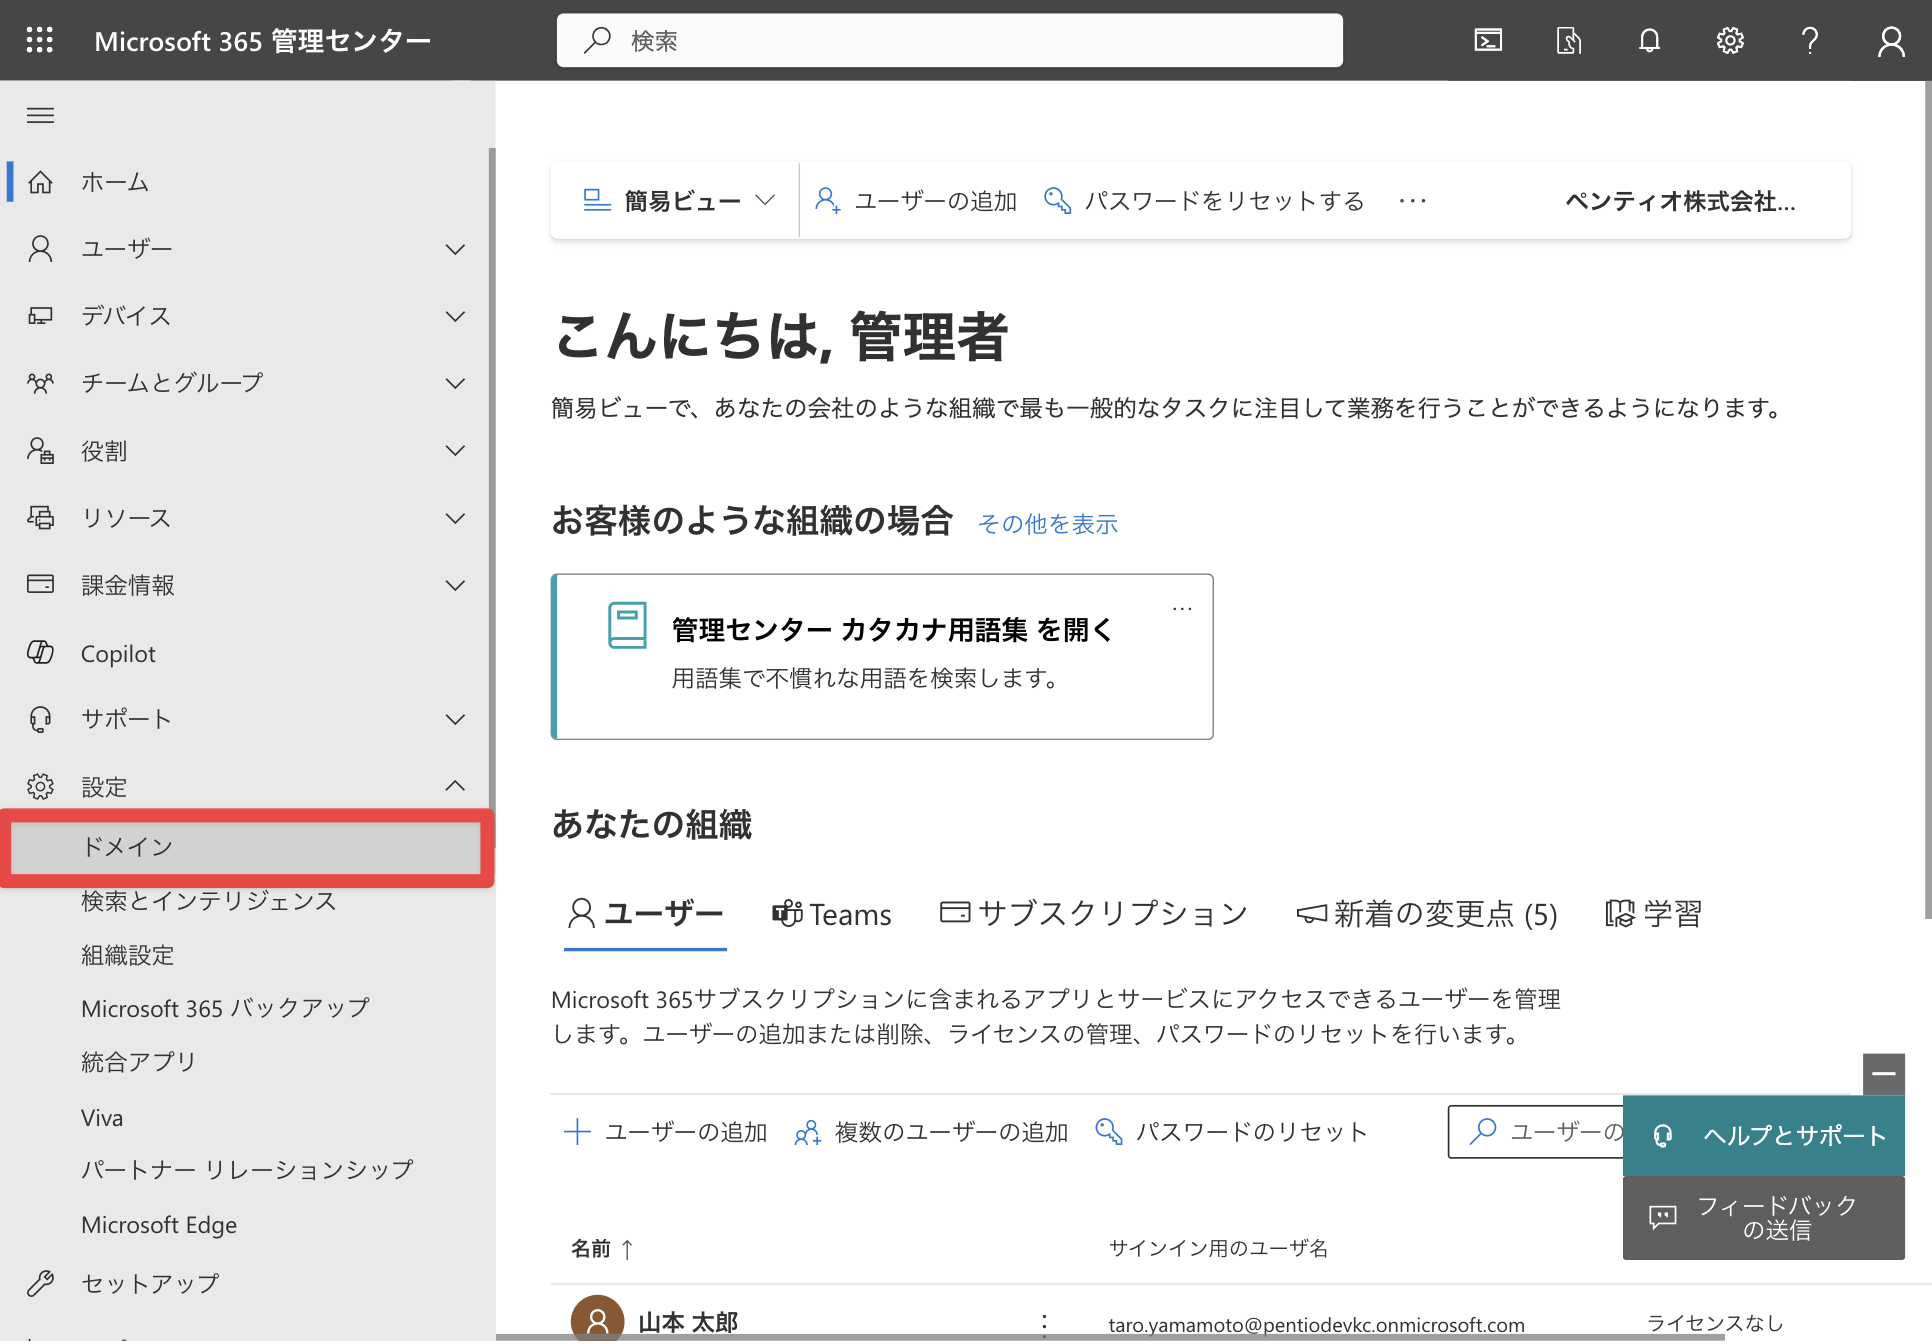The height and width of the screenshot is (1344, 1932).
Task: Expand the ユーザー navigation section
Action: (246, 249)
